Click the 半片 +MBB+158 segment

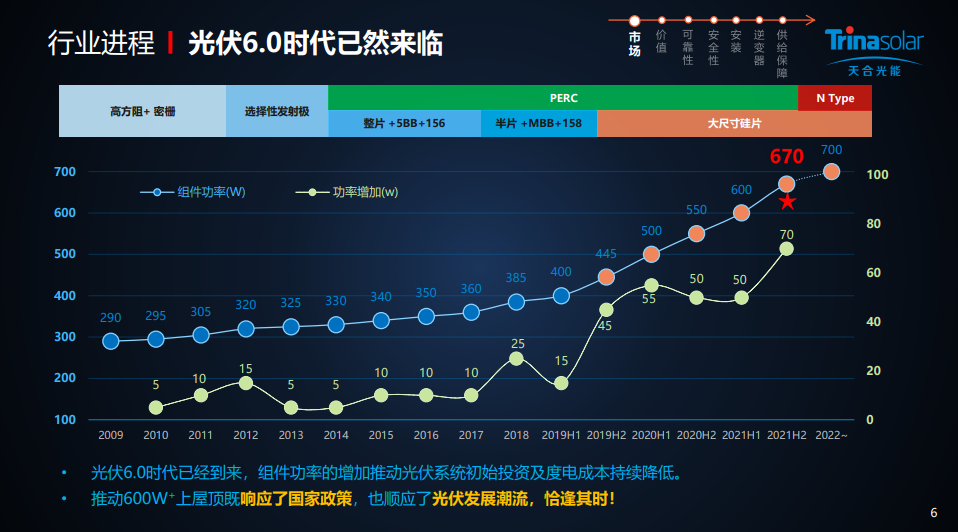(x=539, y=124)
